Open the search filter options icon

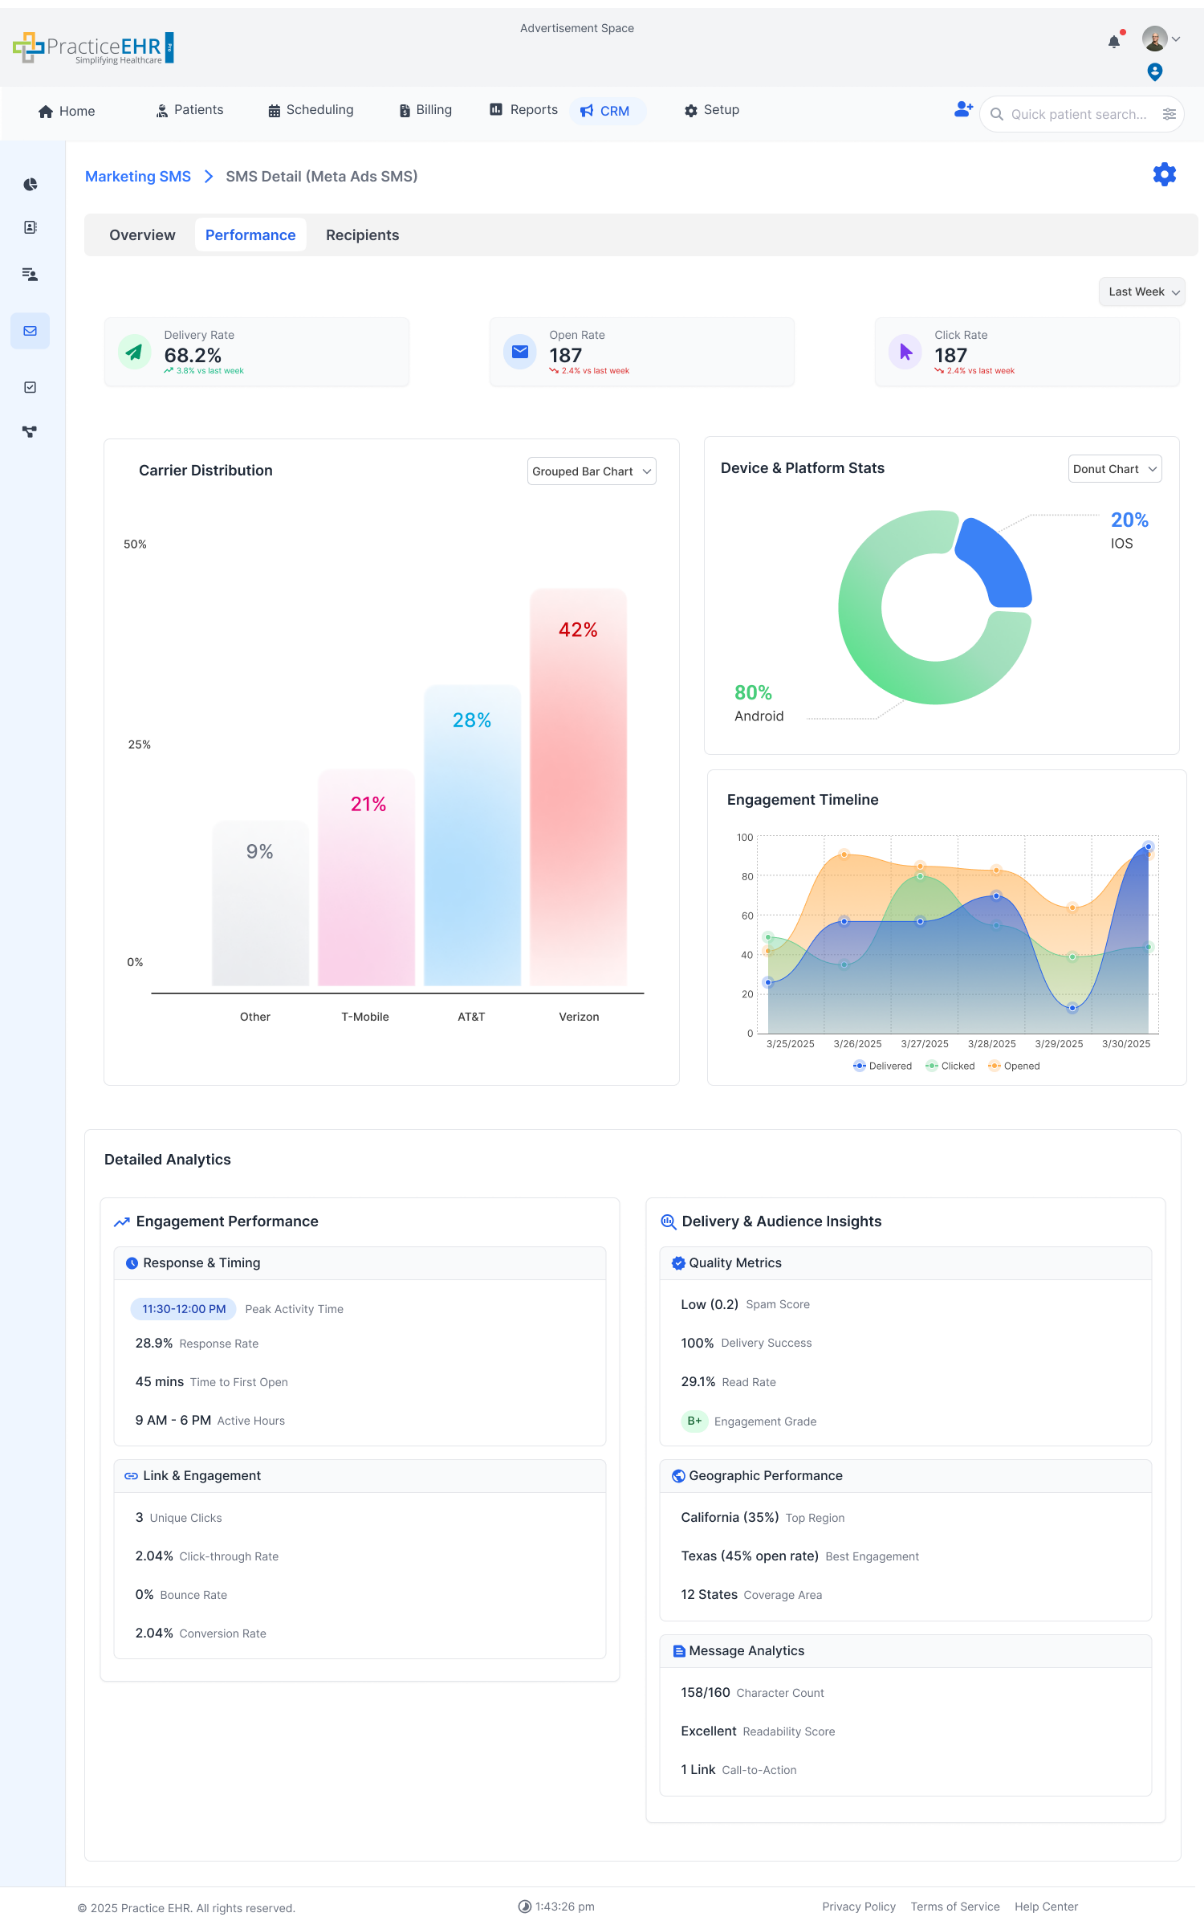[1169, 114]
